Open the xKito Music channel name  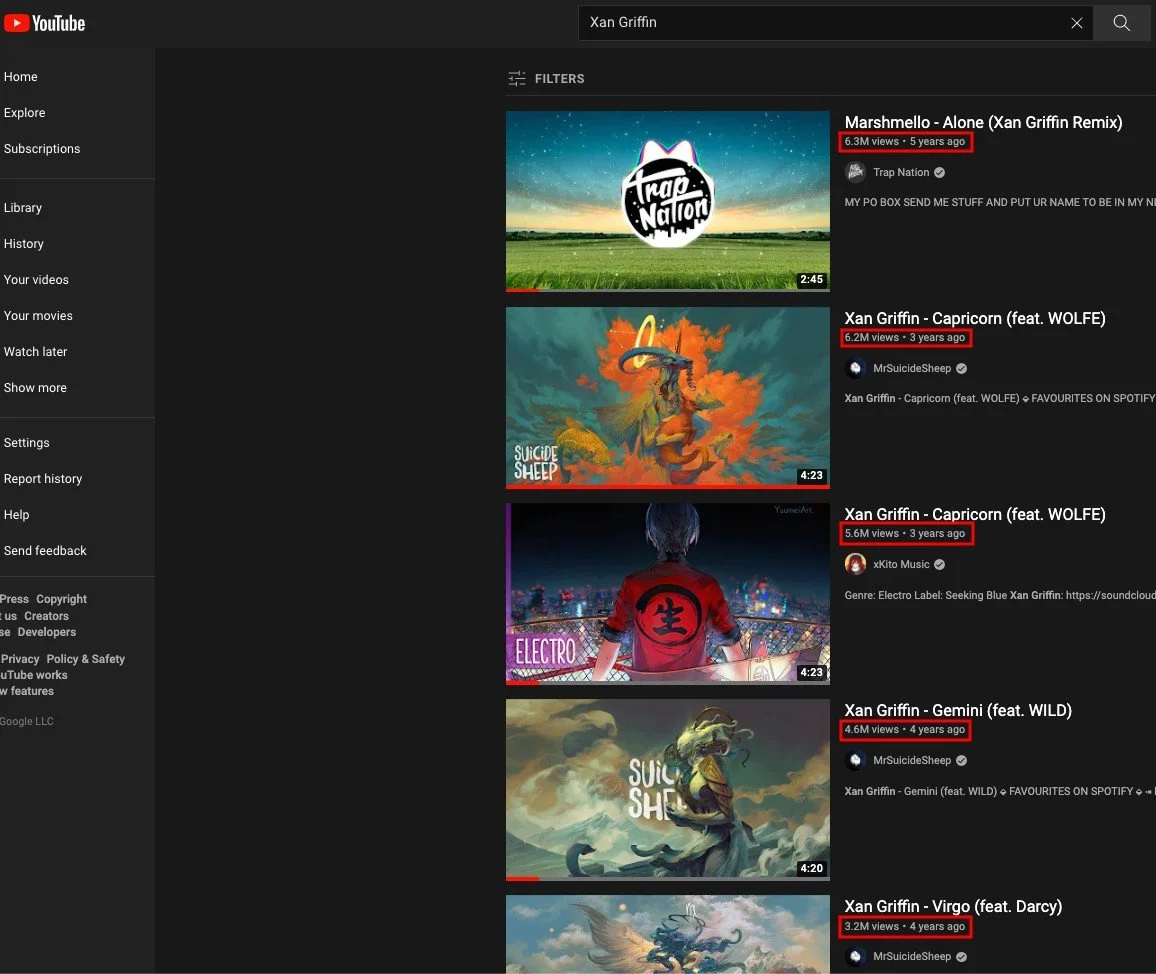(901, 565)
